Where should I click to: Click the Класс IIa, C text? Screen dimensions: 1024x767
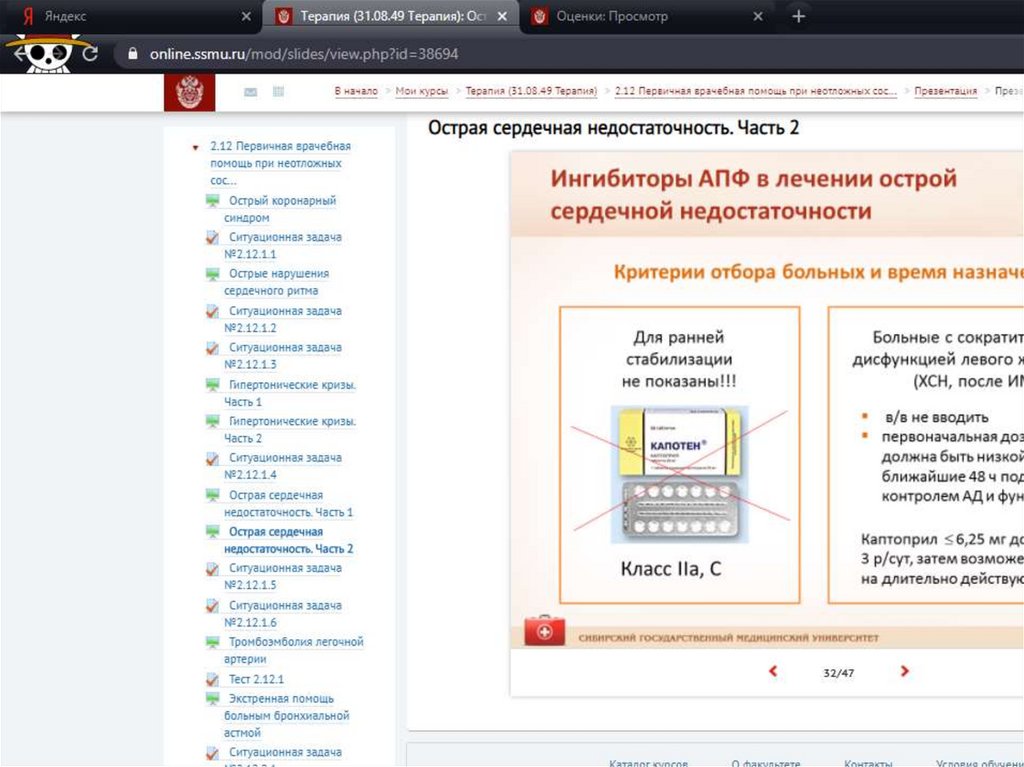click(x=671, y=569)
